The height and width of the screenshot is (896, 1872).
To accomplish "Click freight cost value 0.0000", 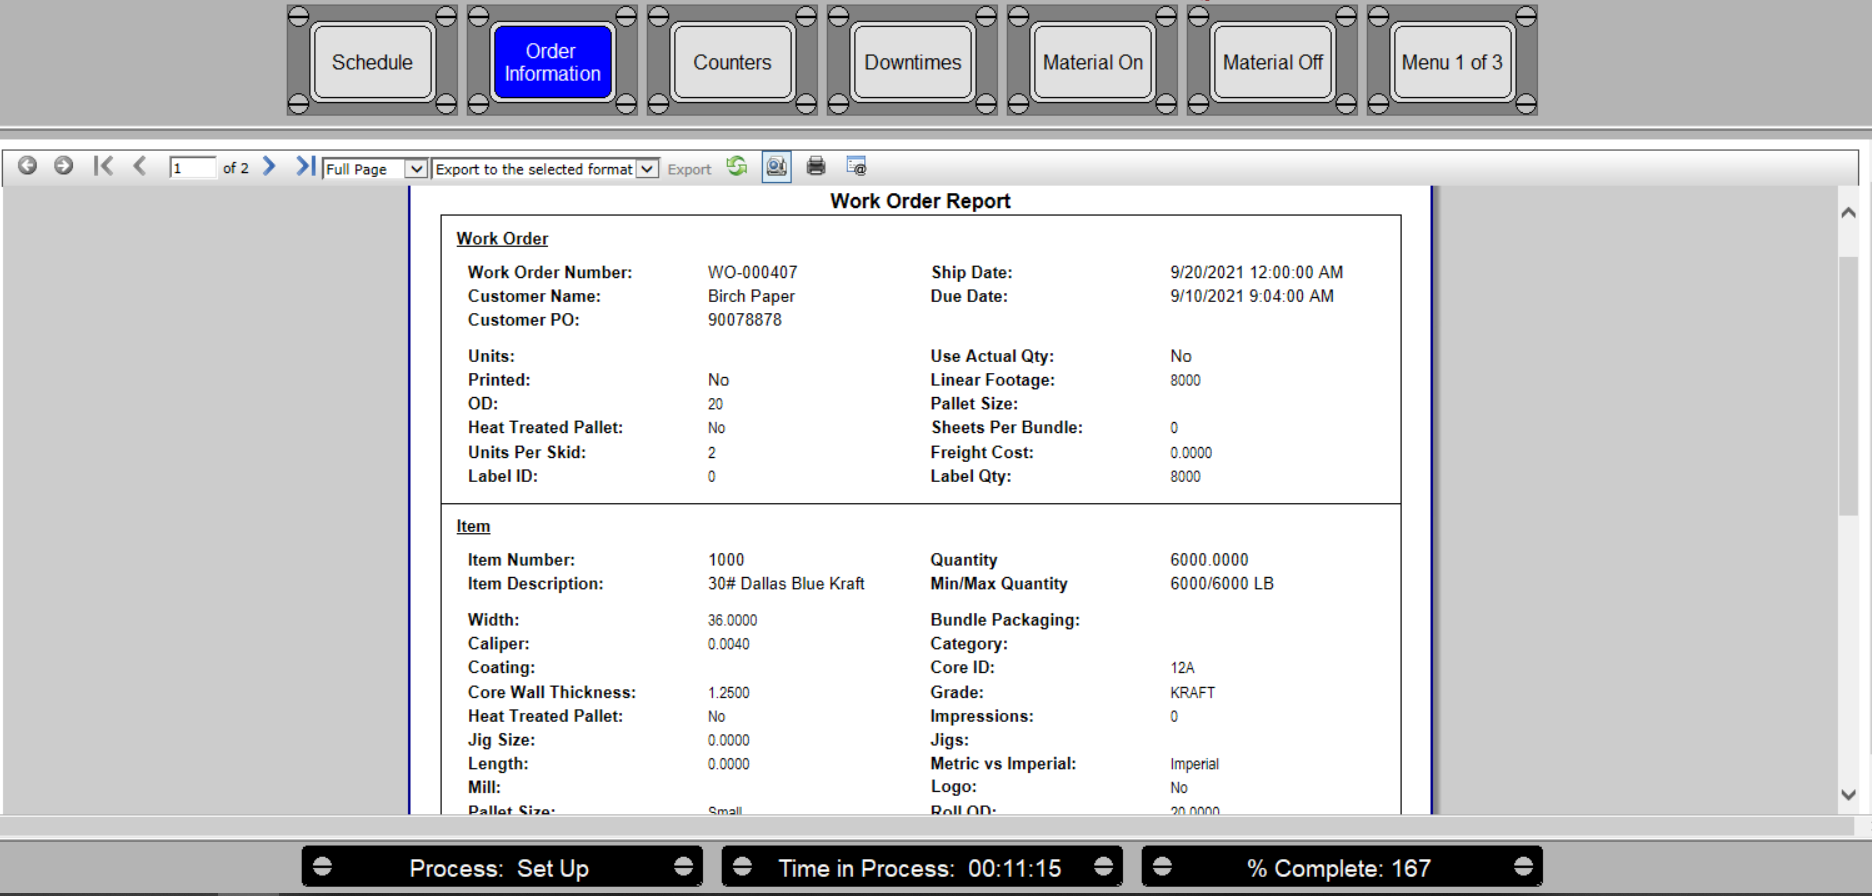I will tap(1190, 453).
